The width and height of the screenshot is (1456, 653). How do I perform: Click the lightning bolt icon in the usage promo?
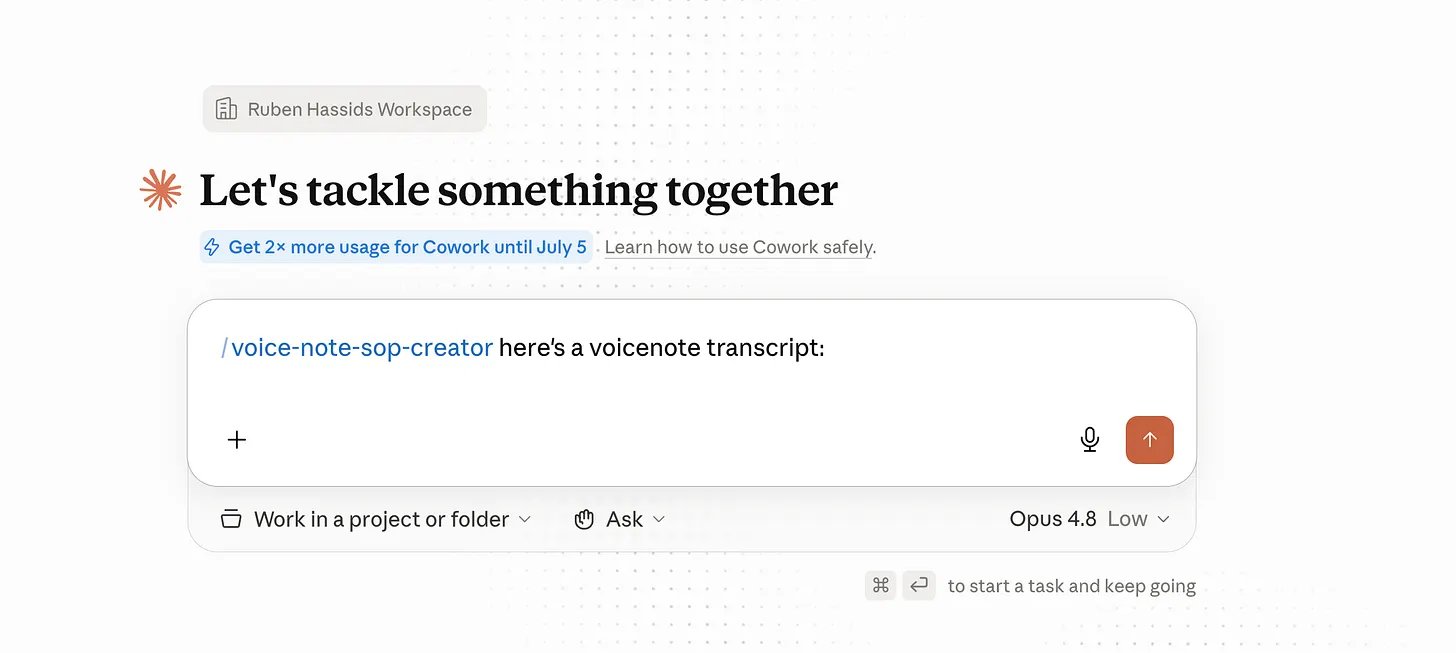click(212, 247)
